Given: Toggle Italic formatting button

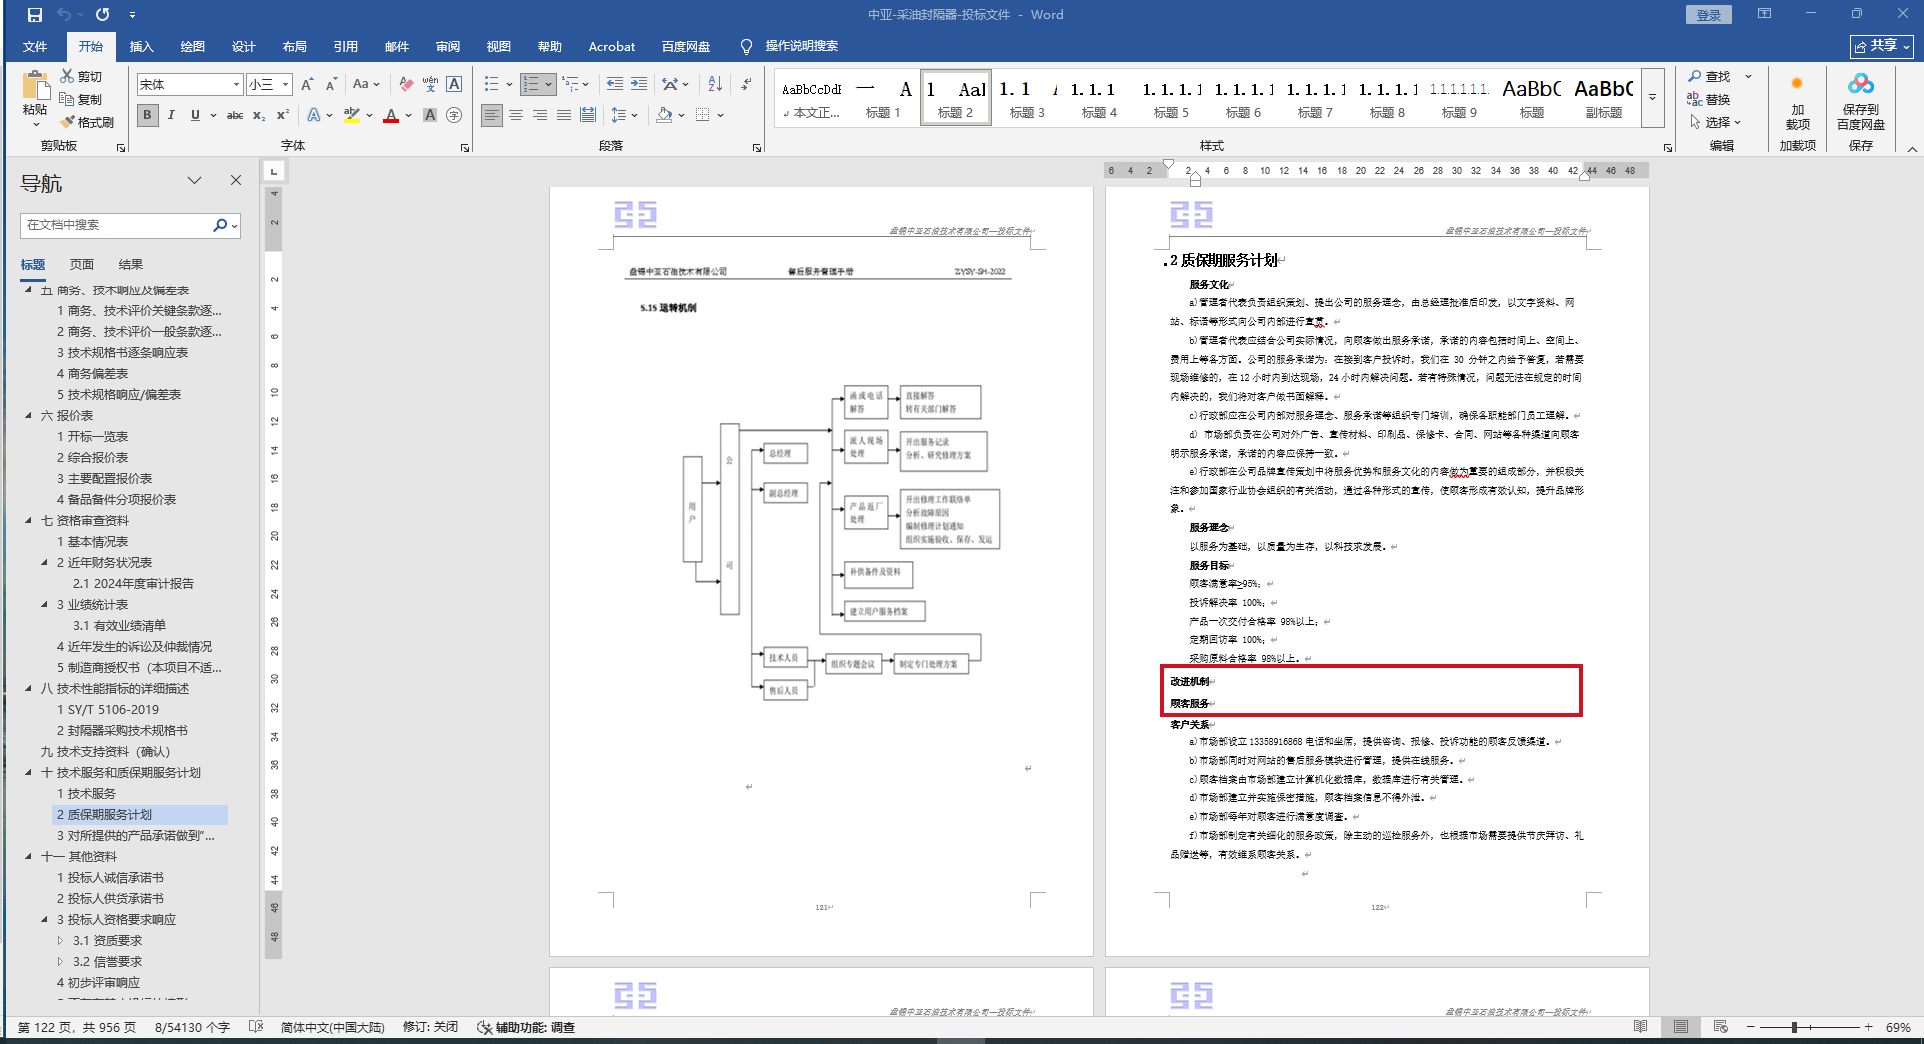Looking at the screenshot, I should [x=171, y=115].
